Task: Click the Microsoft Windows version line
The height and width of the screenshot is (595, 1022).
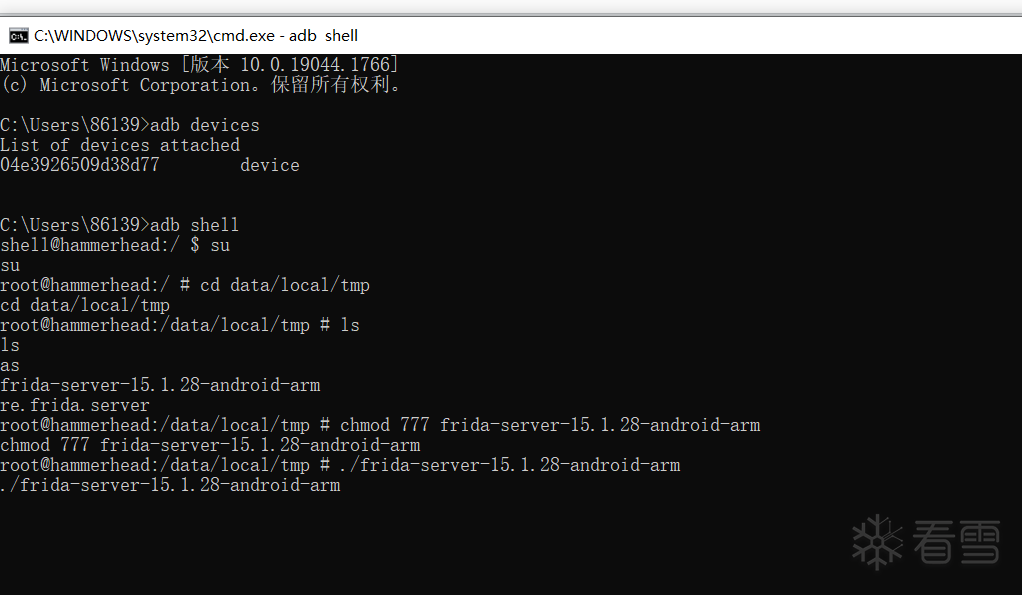Action: (199, 65)
